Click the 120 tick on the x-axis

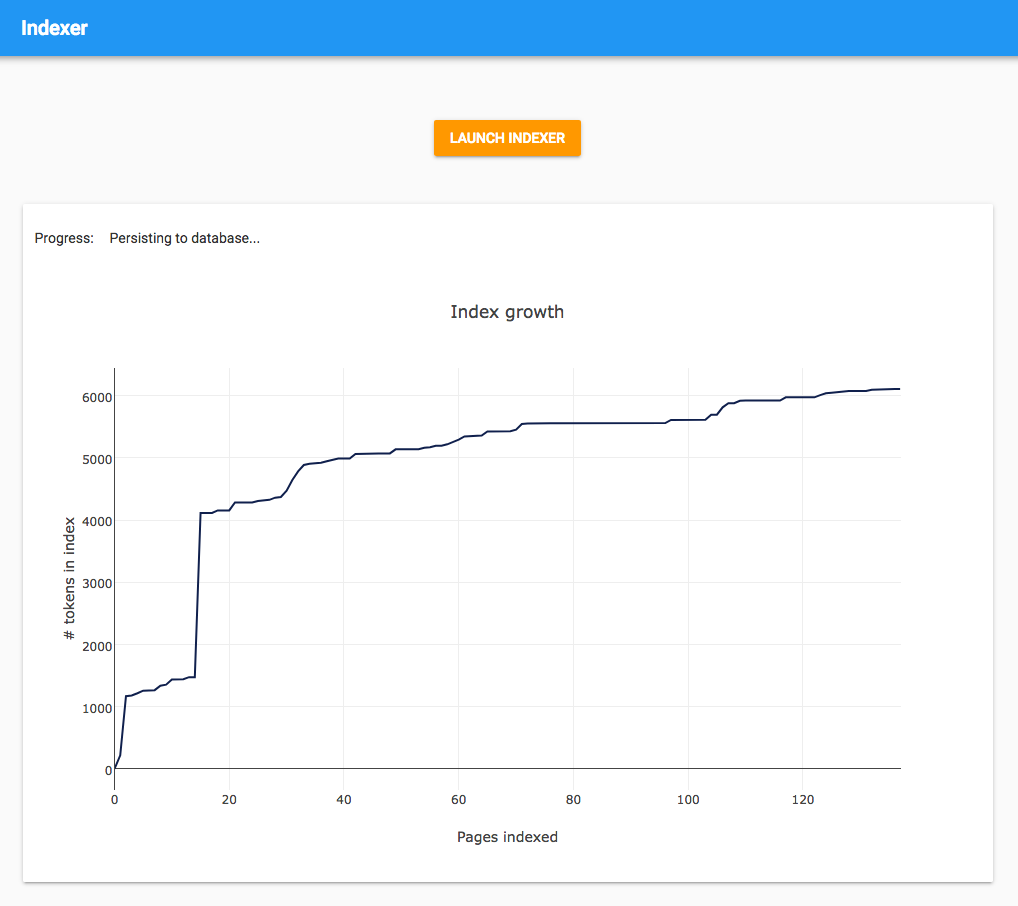click(x=802, y=800)
